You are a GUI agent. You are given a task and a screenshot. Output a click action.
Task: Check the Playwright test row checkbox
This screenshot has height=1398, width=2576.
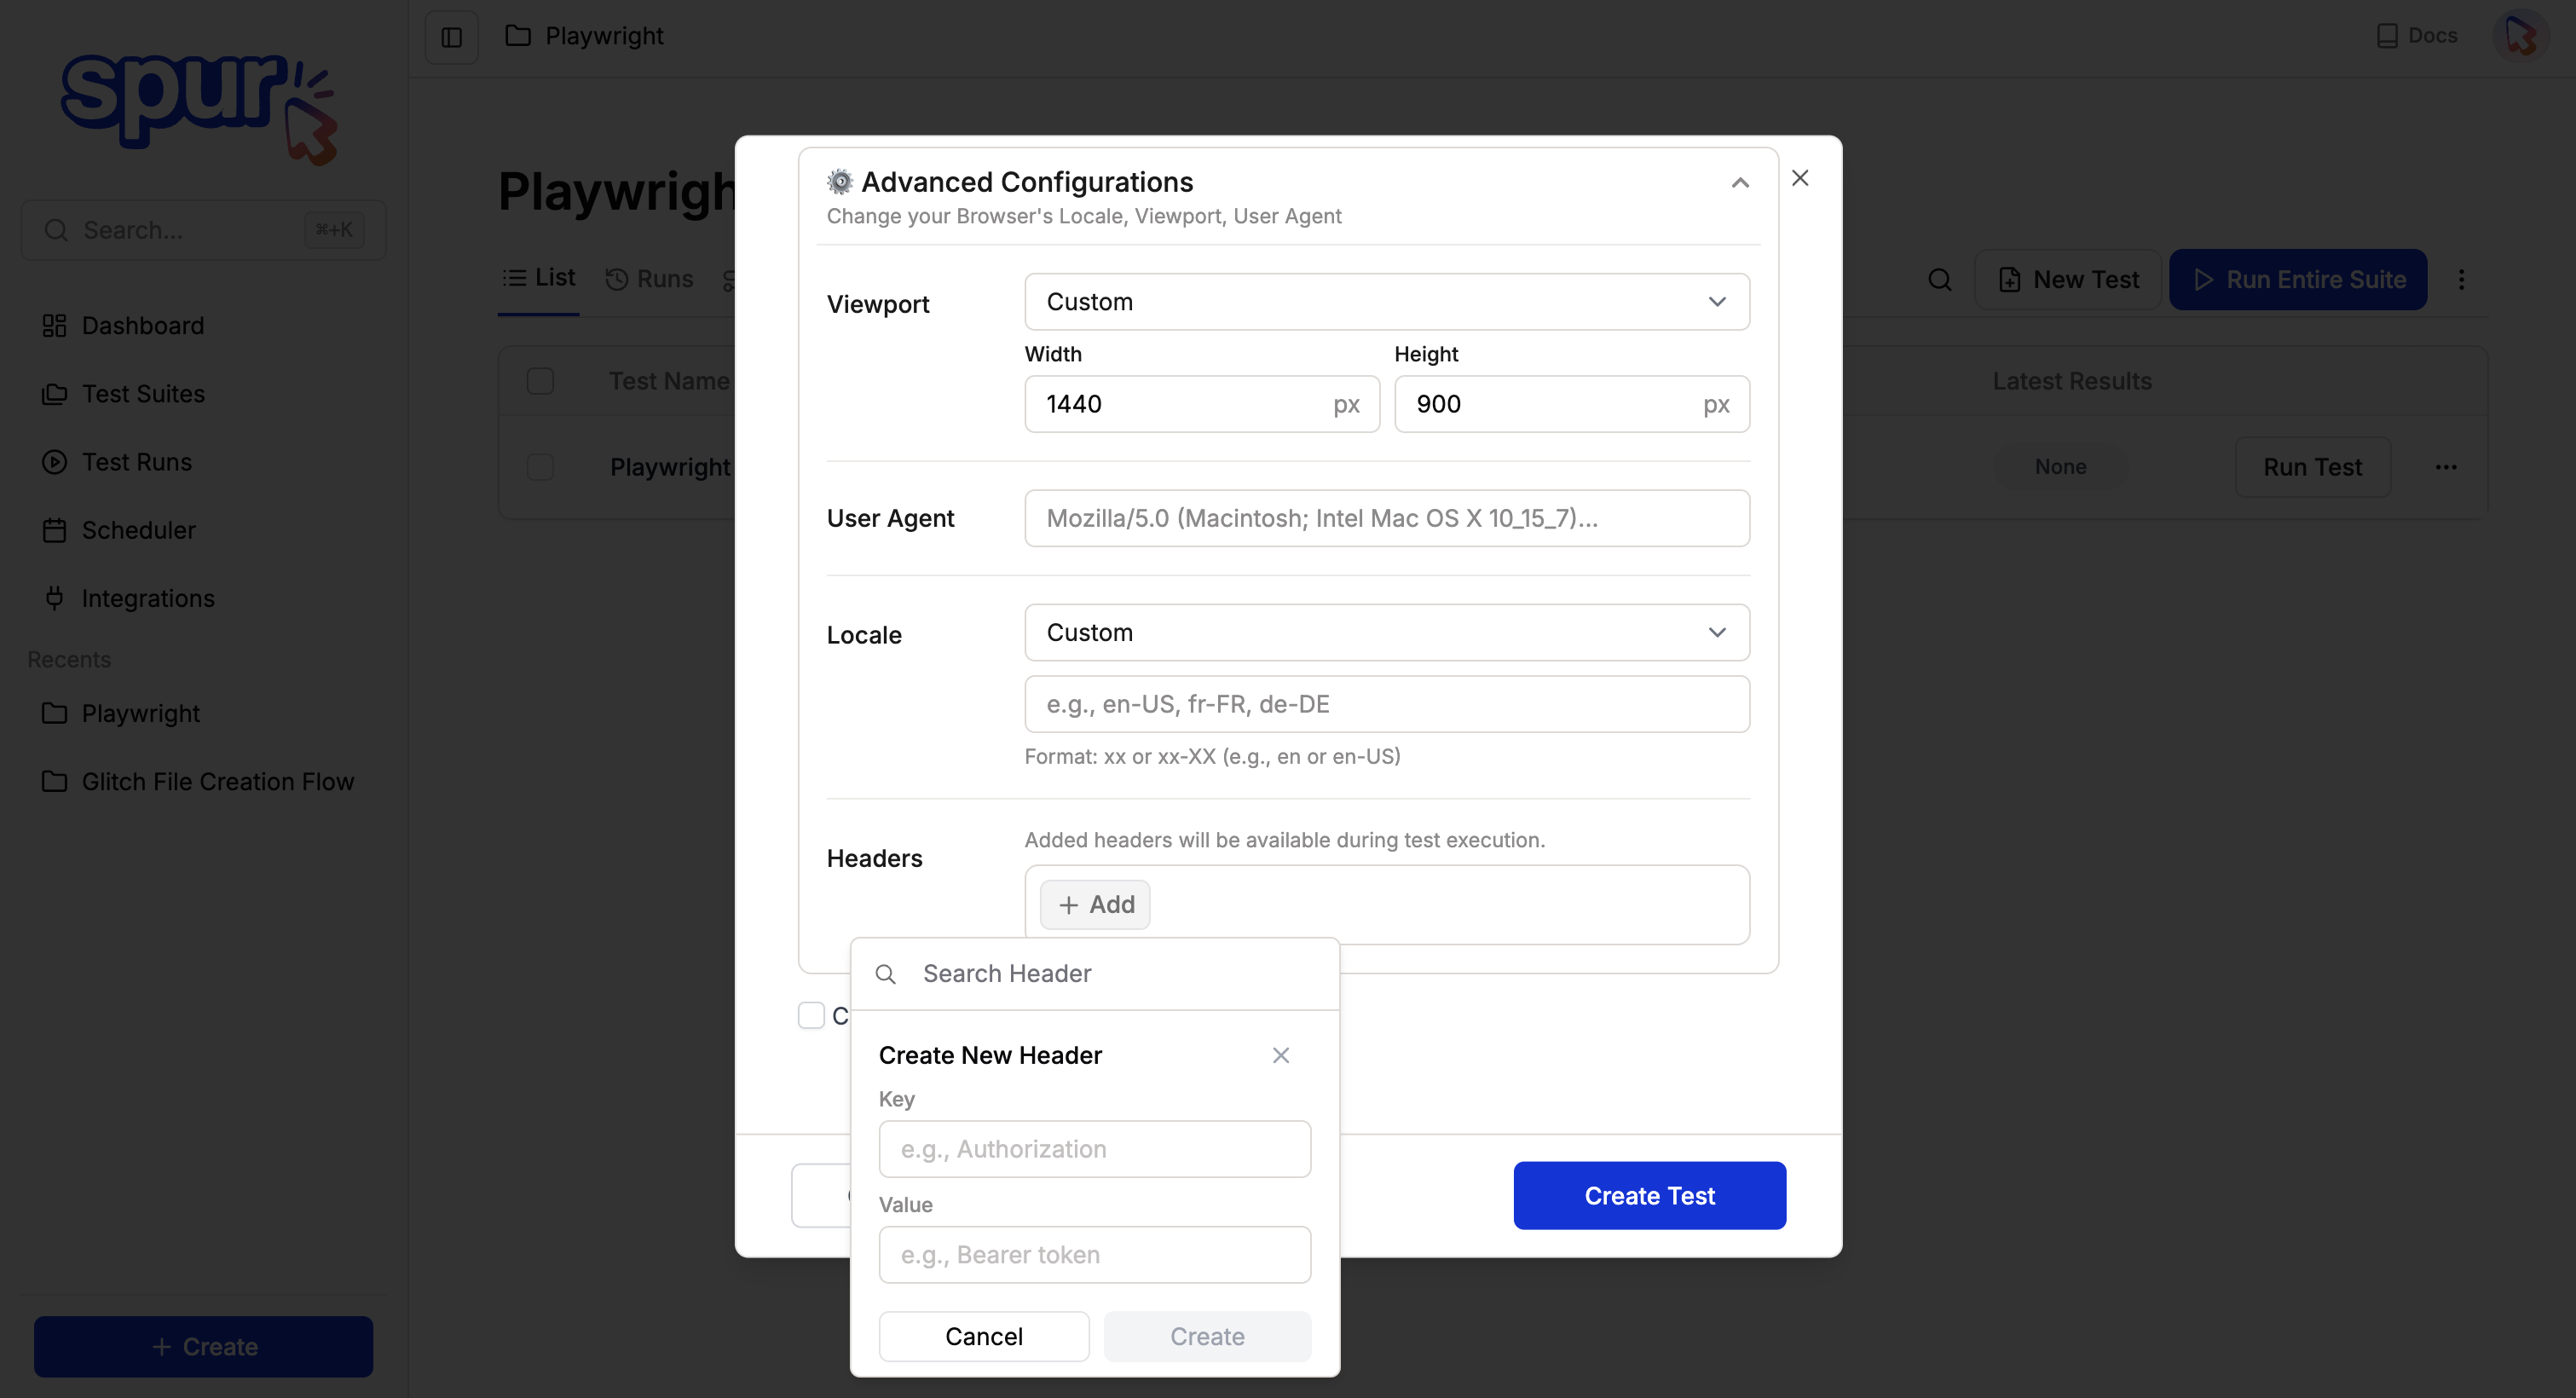click(540, 467)
